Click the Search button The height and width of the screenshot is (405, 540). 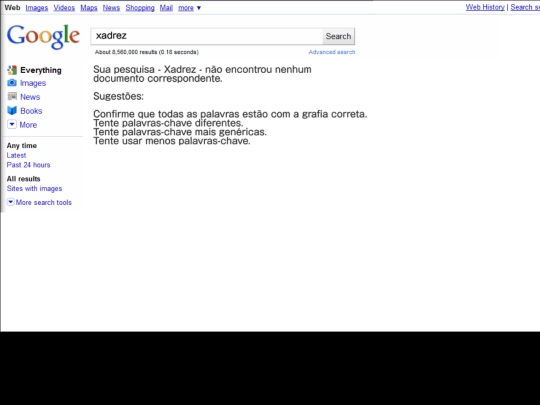(x=338, y=36)
